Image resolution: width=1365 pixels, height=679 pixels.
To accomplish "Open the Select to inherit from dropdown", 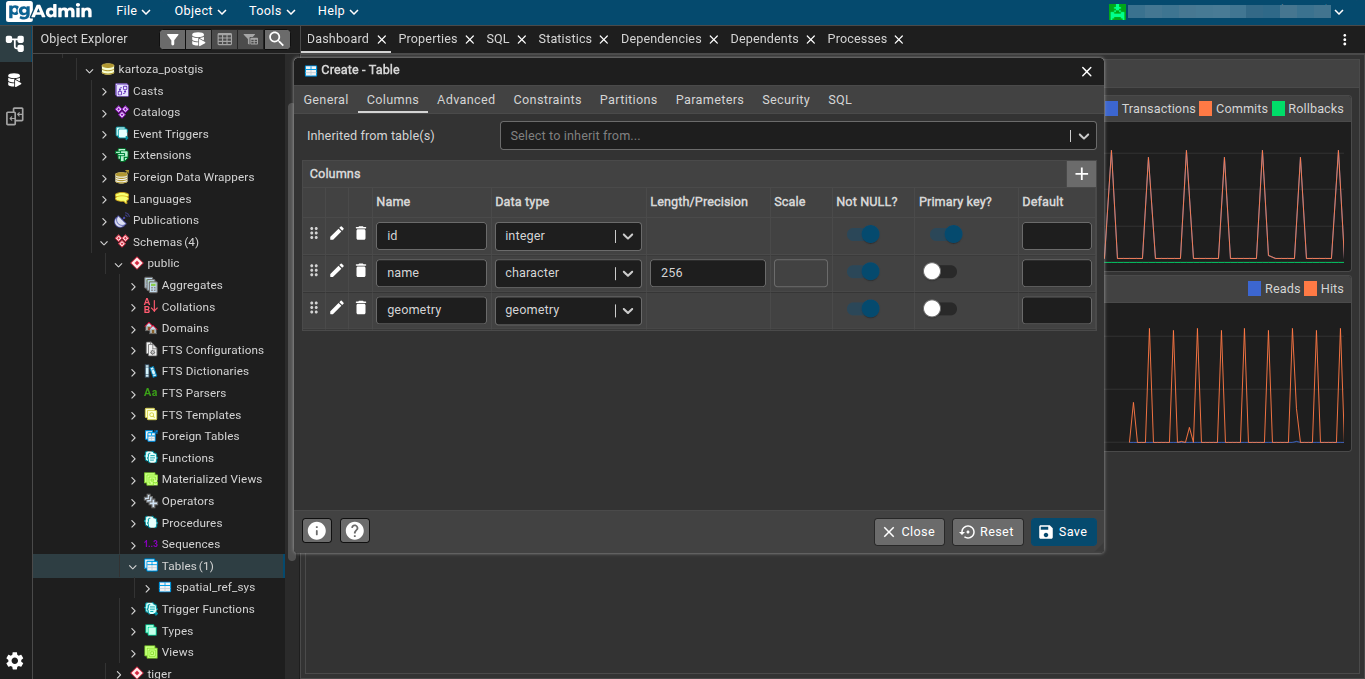I will pos(1082,135).
